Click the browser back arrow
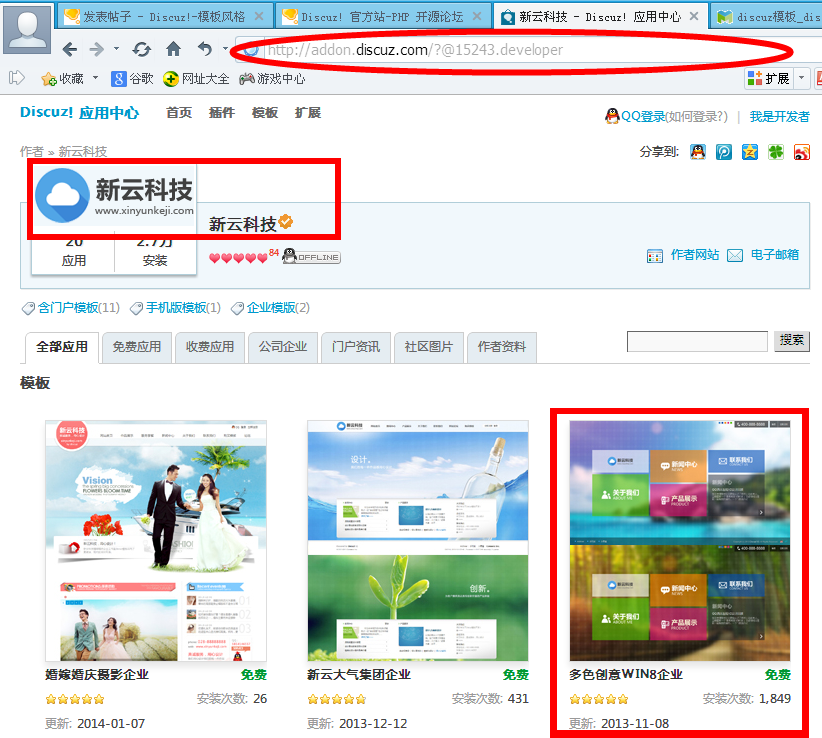This screenshot has width=822, height=738. coord(69,50)
